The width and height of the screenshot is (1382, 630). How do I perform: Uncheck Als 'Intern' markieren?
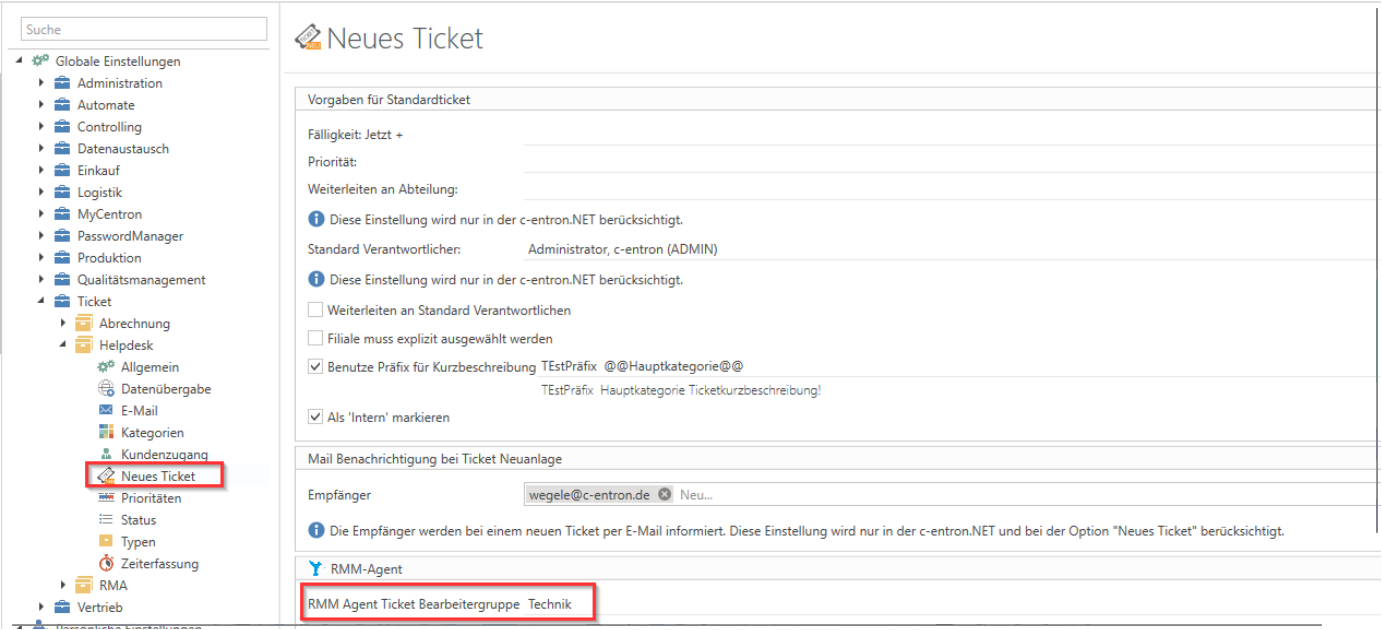[316, 417]
